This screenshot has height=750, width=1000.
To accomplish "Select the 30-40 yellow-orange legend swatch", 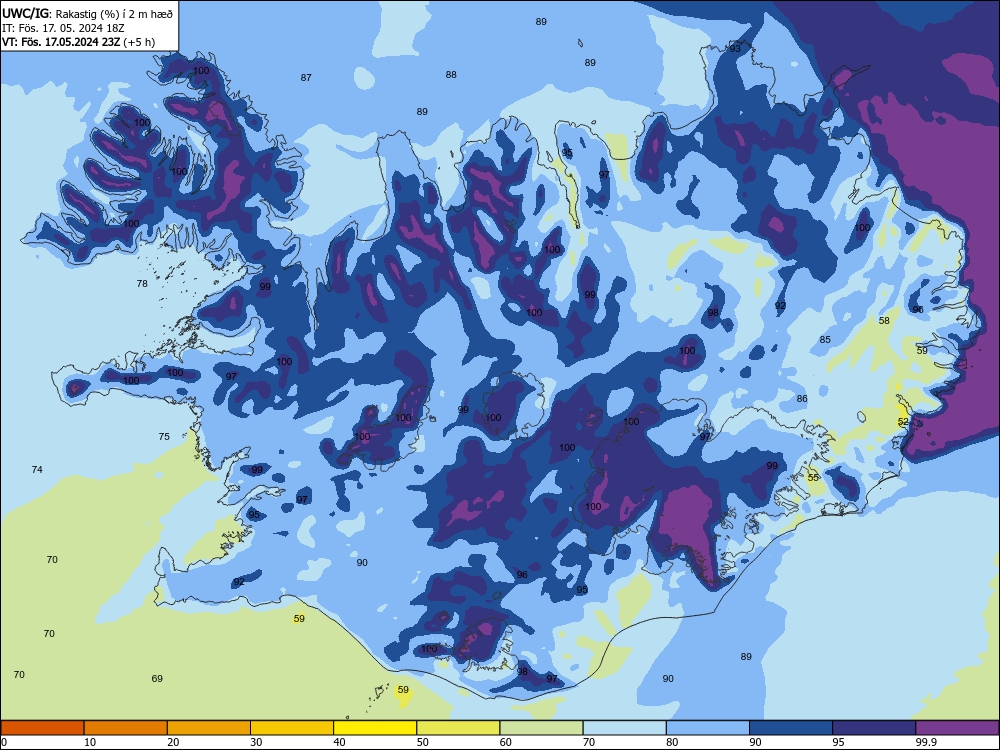I will [292, 728].
